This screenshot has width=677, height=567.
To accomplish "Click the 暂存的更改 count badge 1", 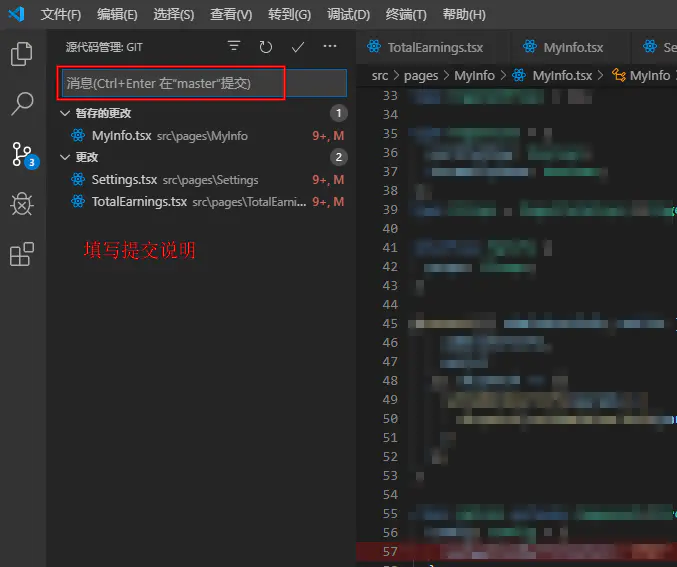I will click(x=338, y=113).
